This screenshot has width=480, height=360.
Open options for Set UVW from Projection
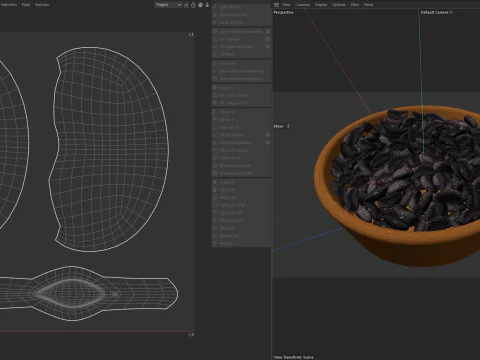click(268, 31)
